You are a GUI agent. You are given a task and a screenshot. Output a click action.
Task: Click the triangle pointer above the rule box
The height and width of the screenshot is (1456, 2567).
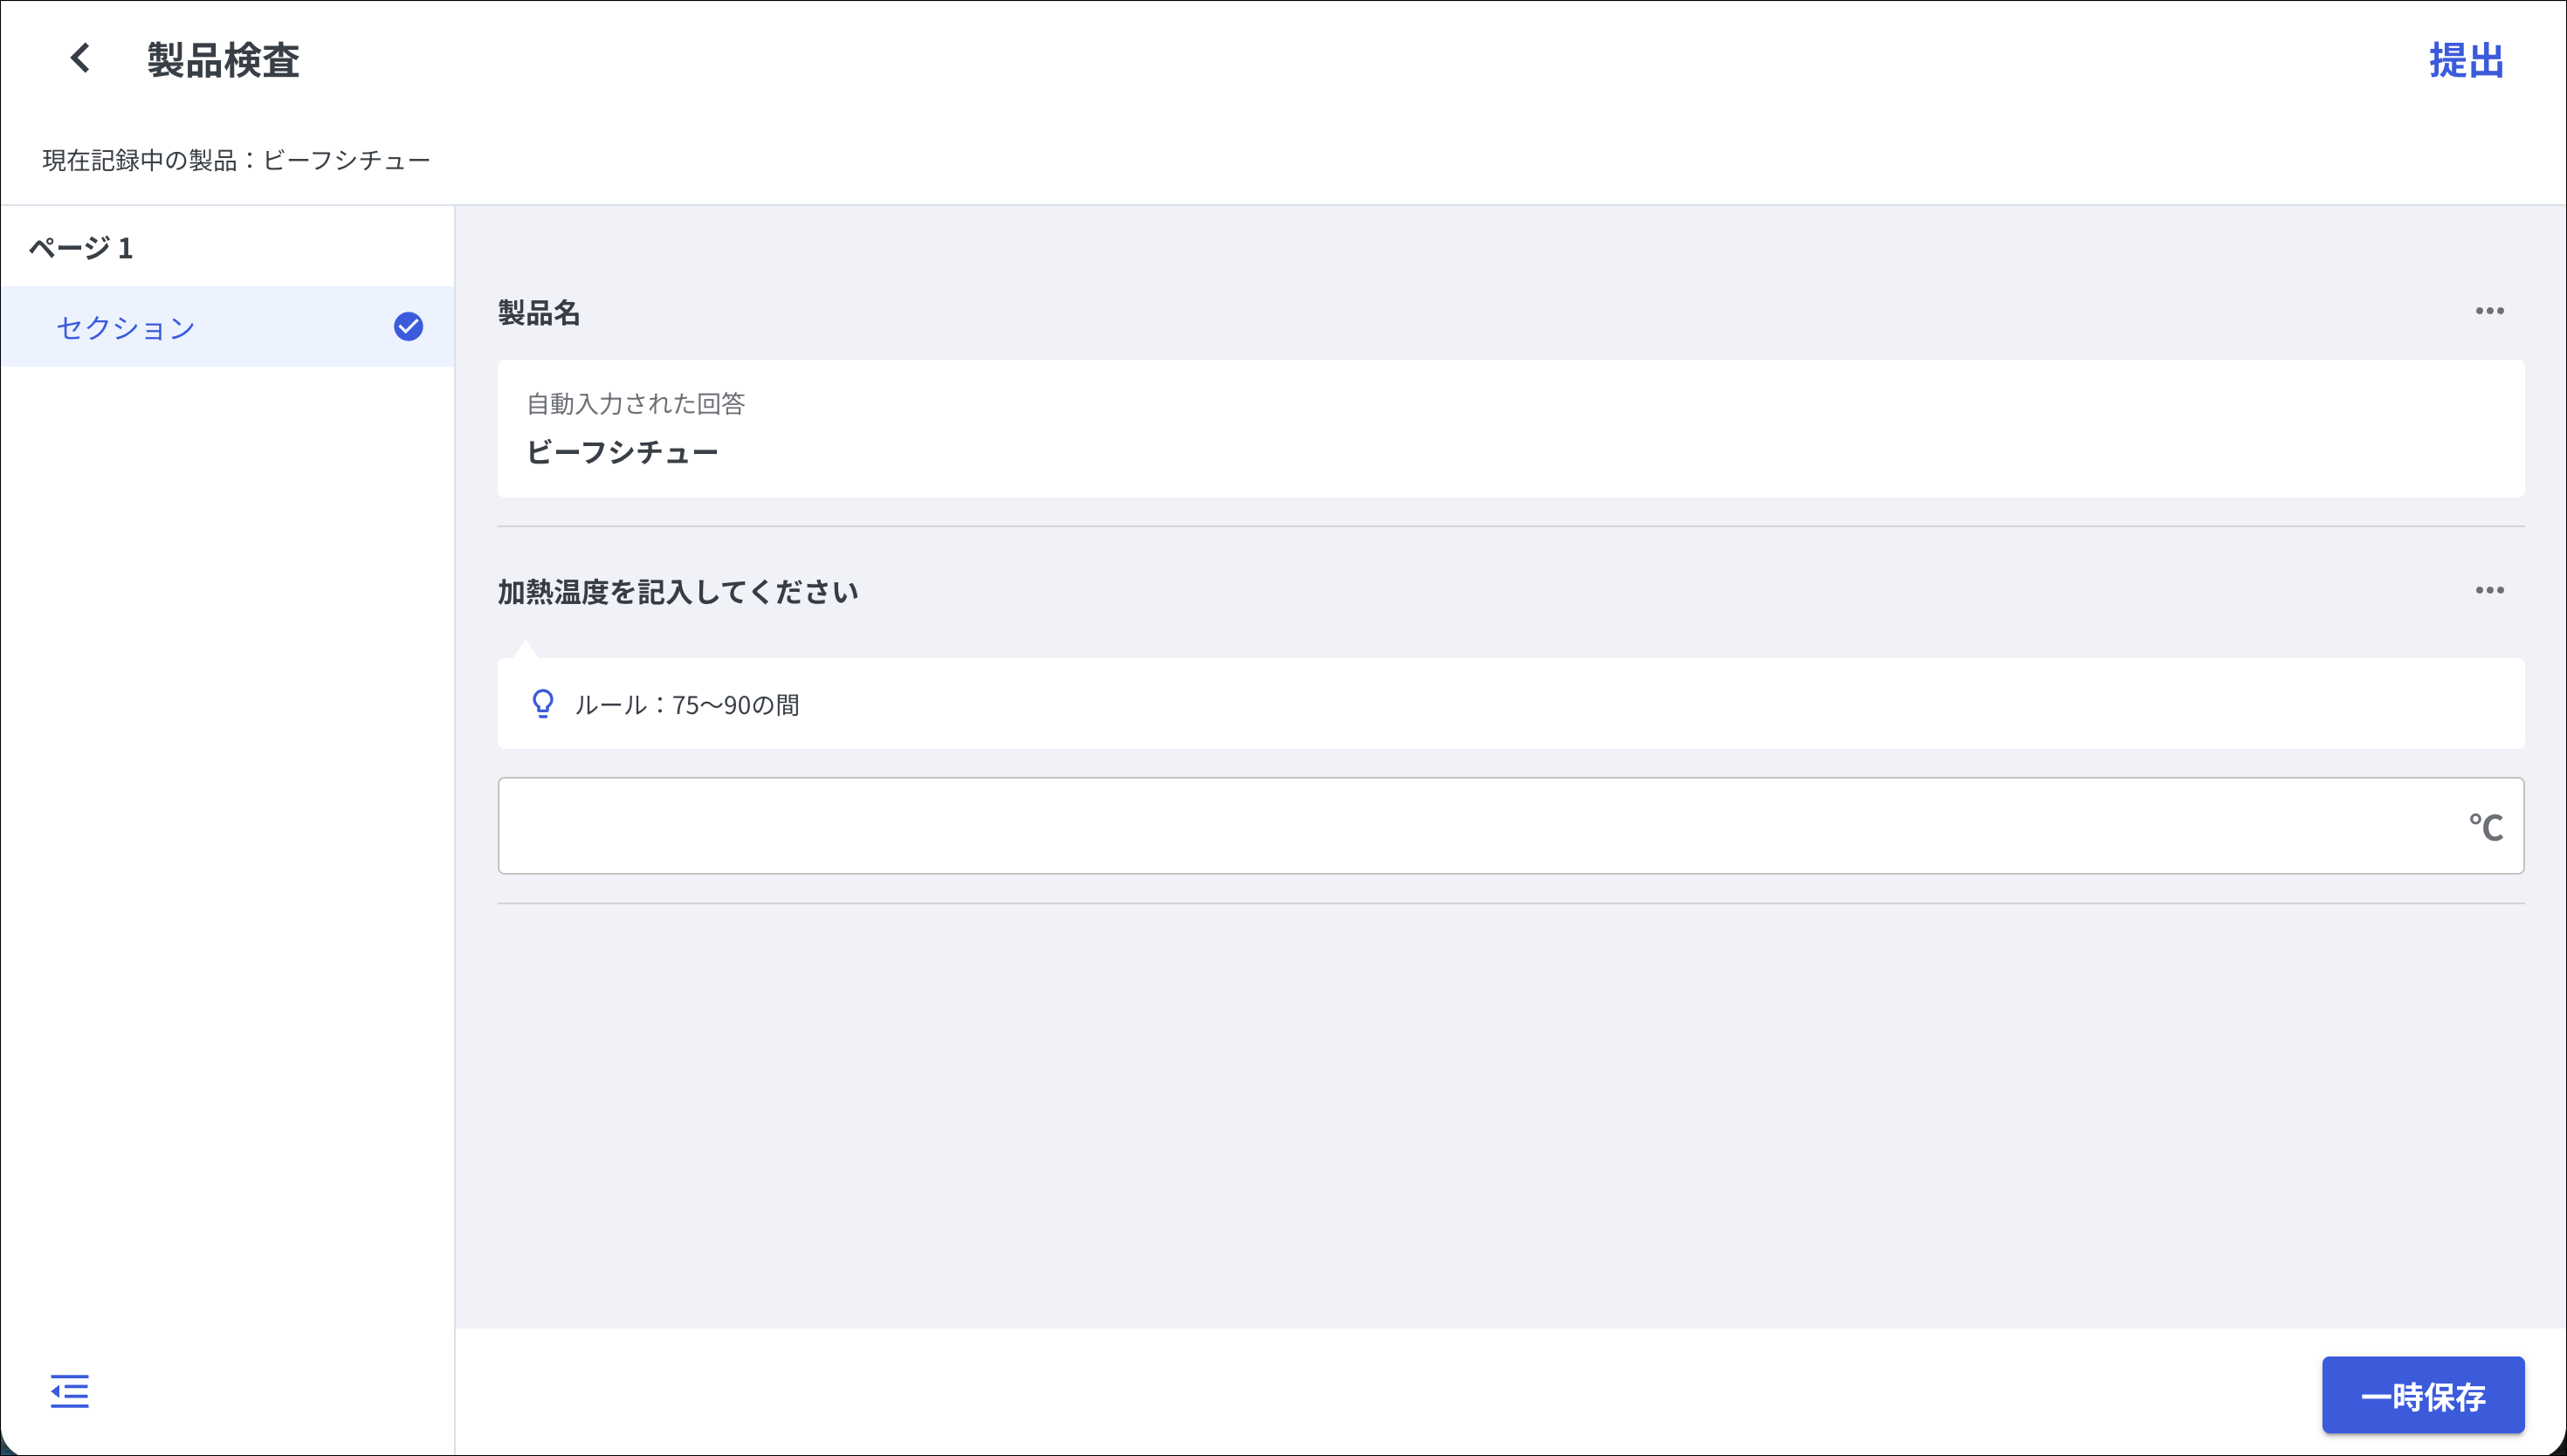(525, 649)
